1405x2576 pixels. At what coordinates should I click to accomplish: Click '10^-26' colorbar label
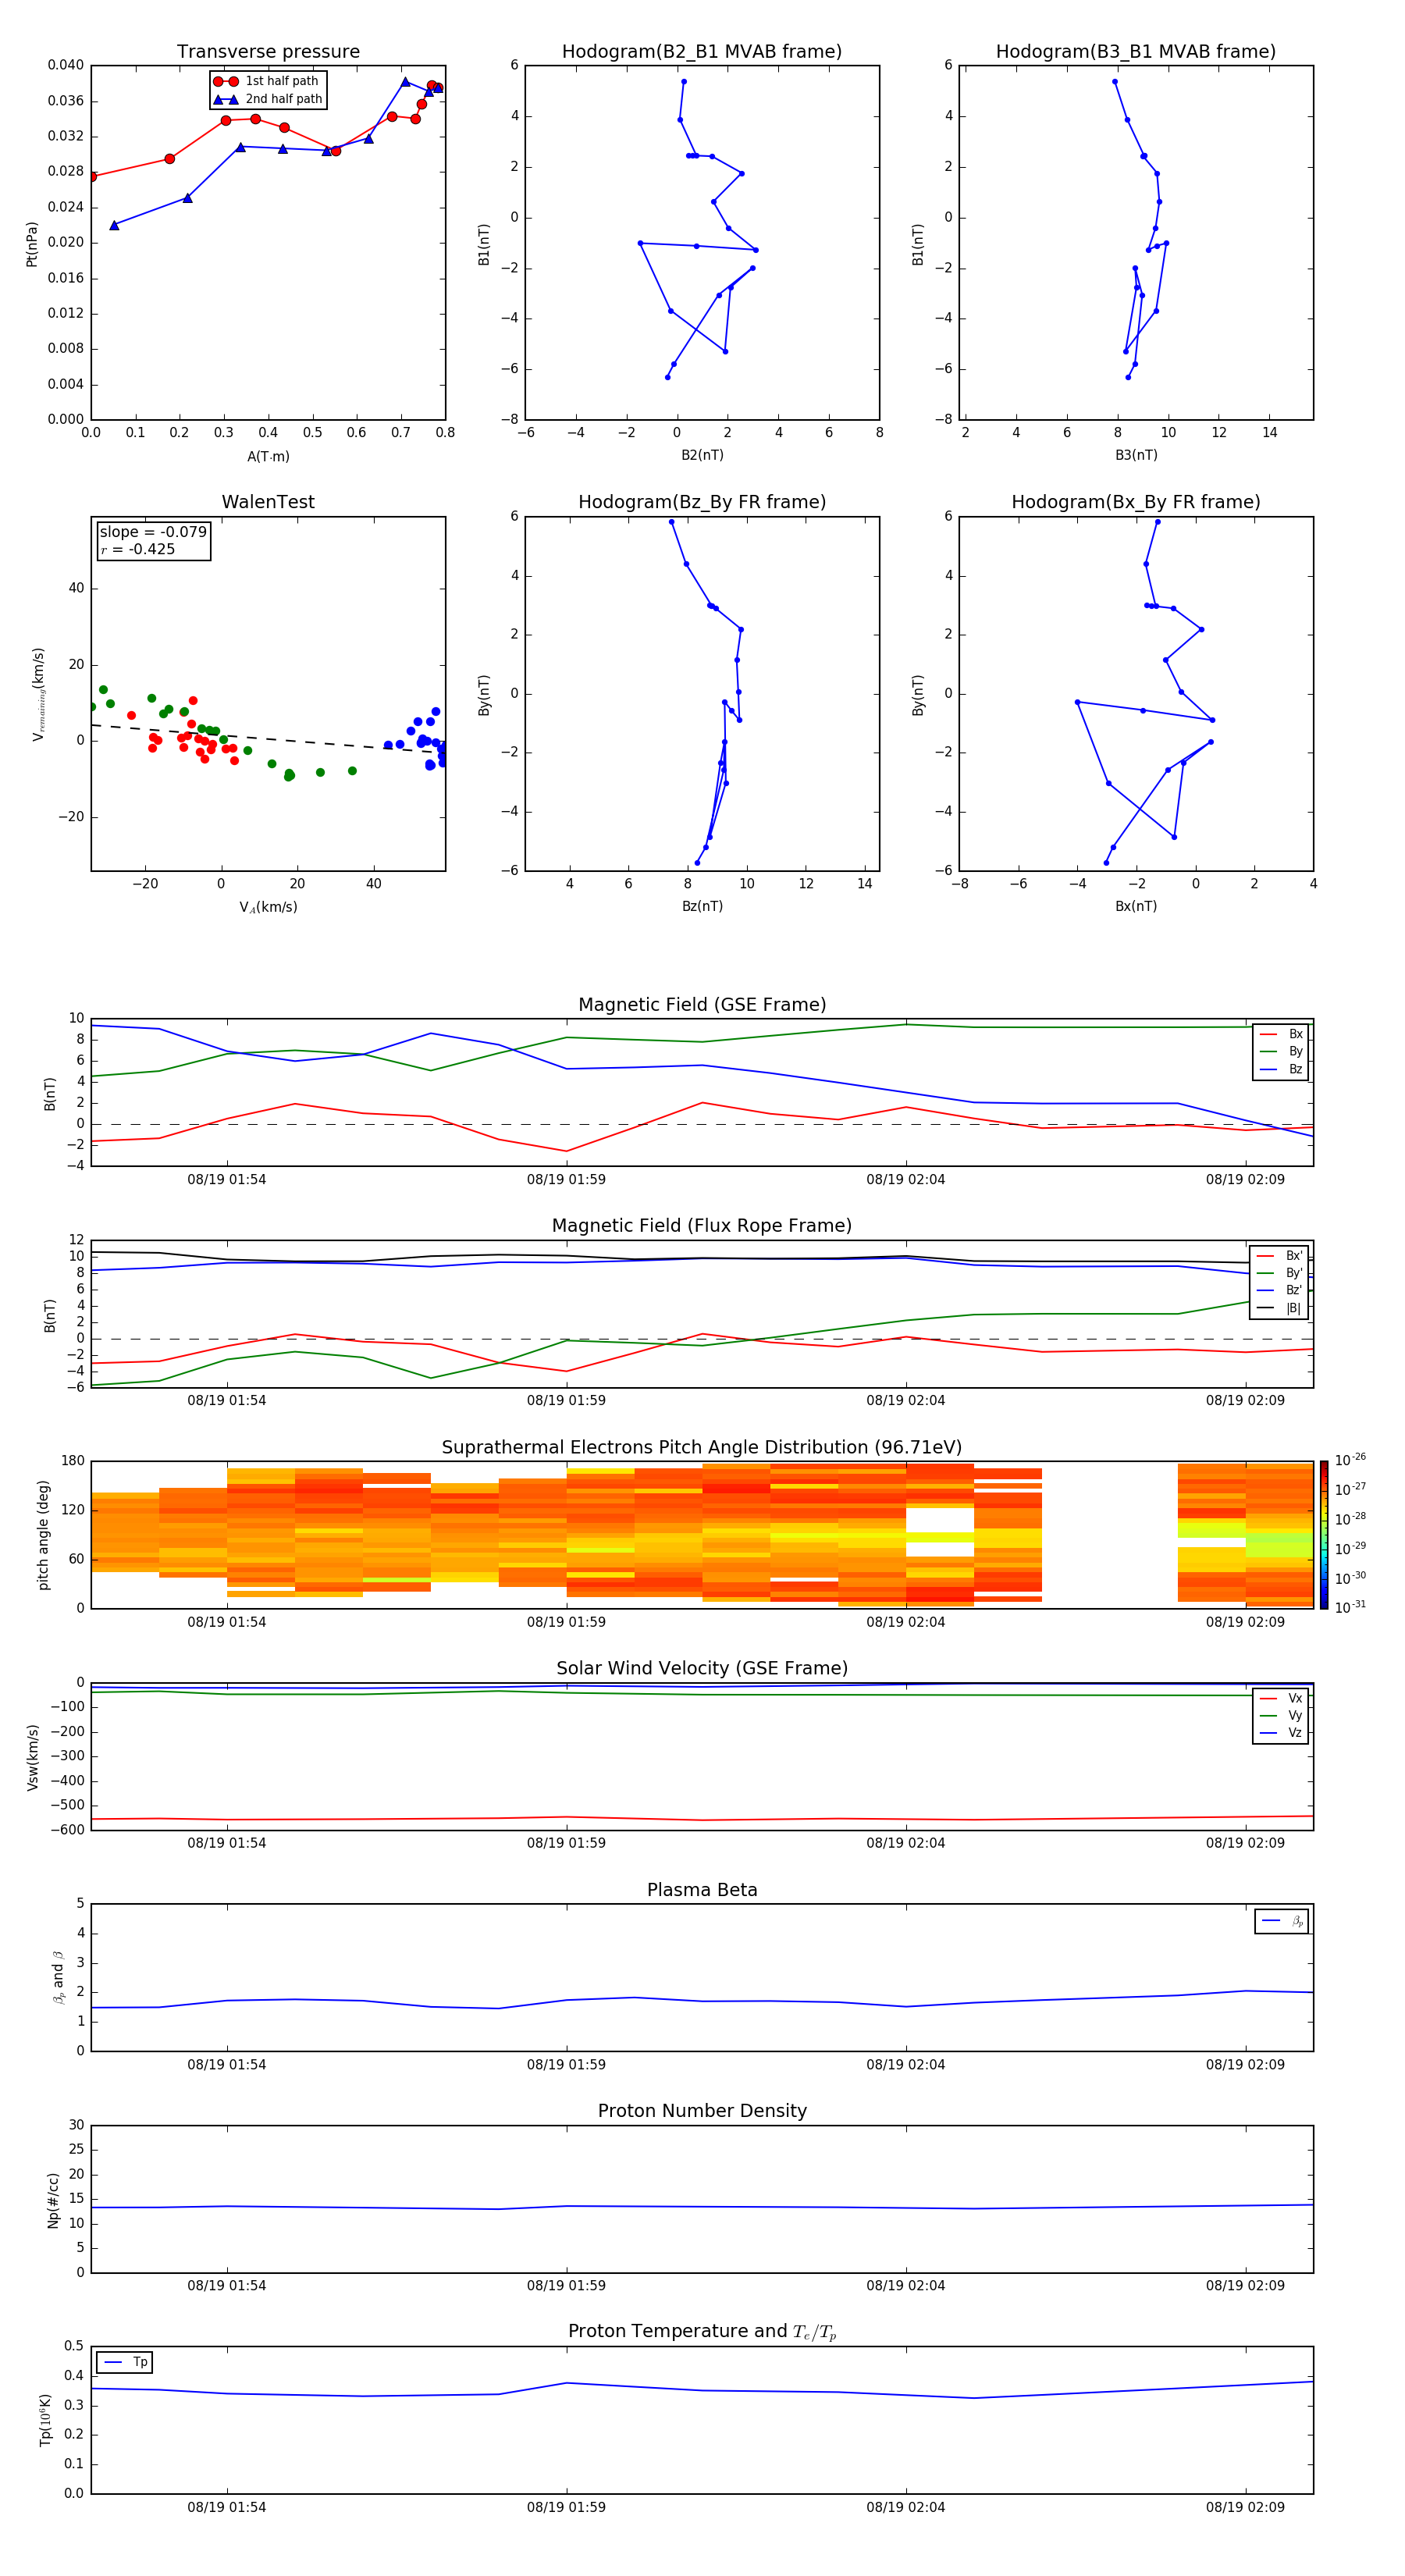(1350, 1460)
